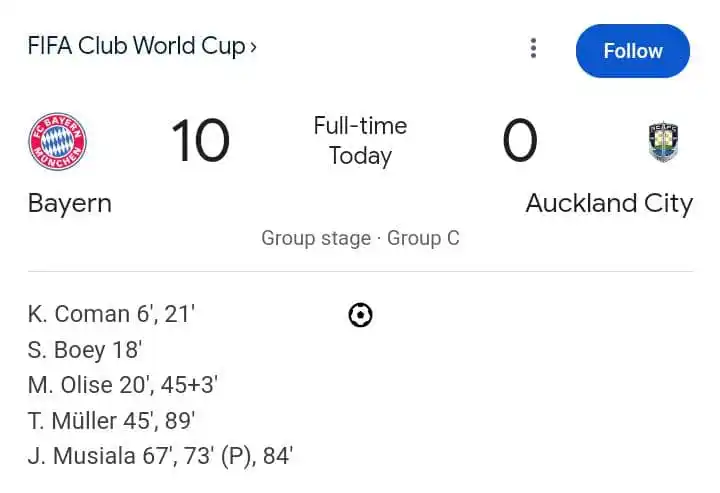The width and height of the screenshot is (720, 493).
Task: Click the Follow button
Action: (632, 51)
